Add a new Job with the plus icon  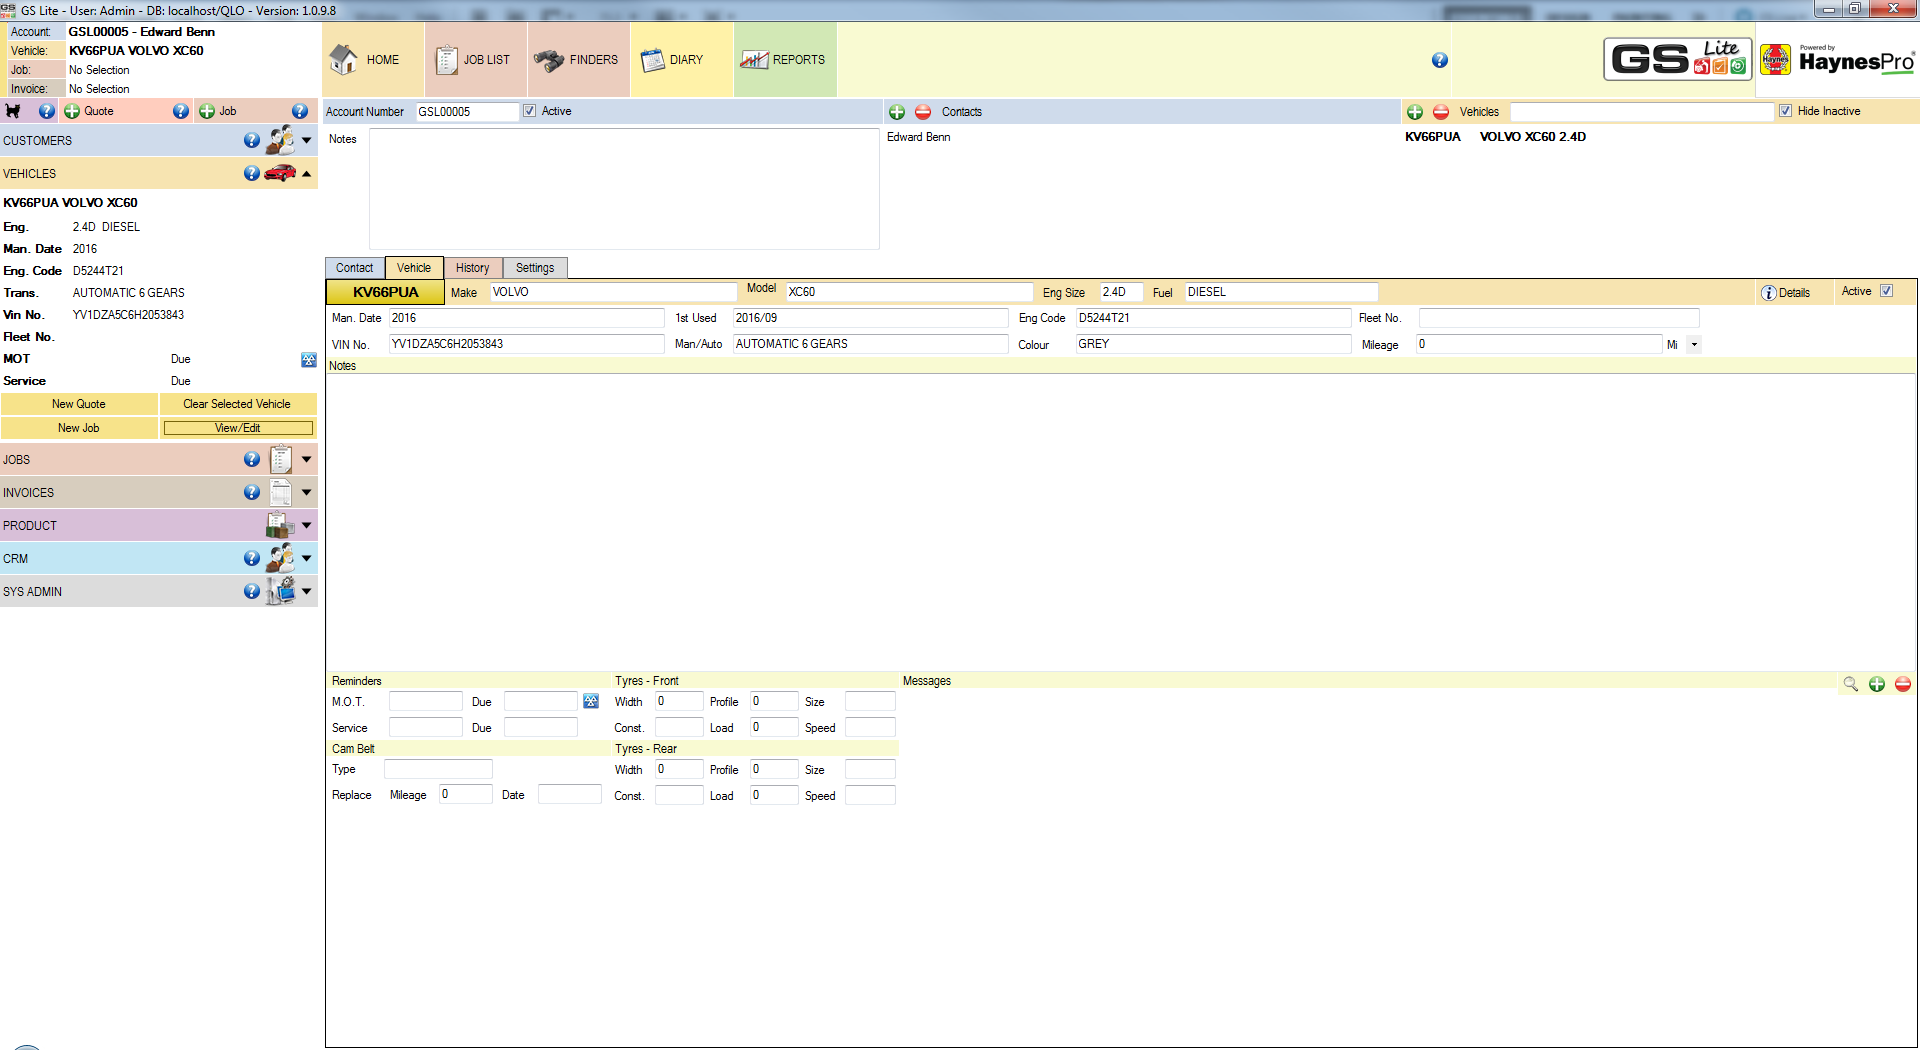click(207, 111)
